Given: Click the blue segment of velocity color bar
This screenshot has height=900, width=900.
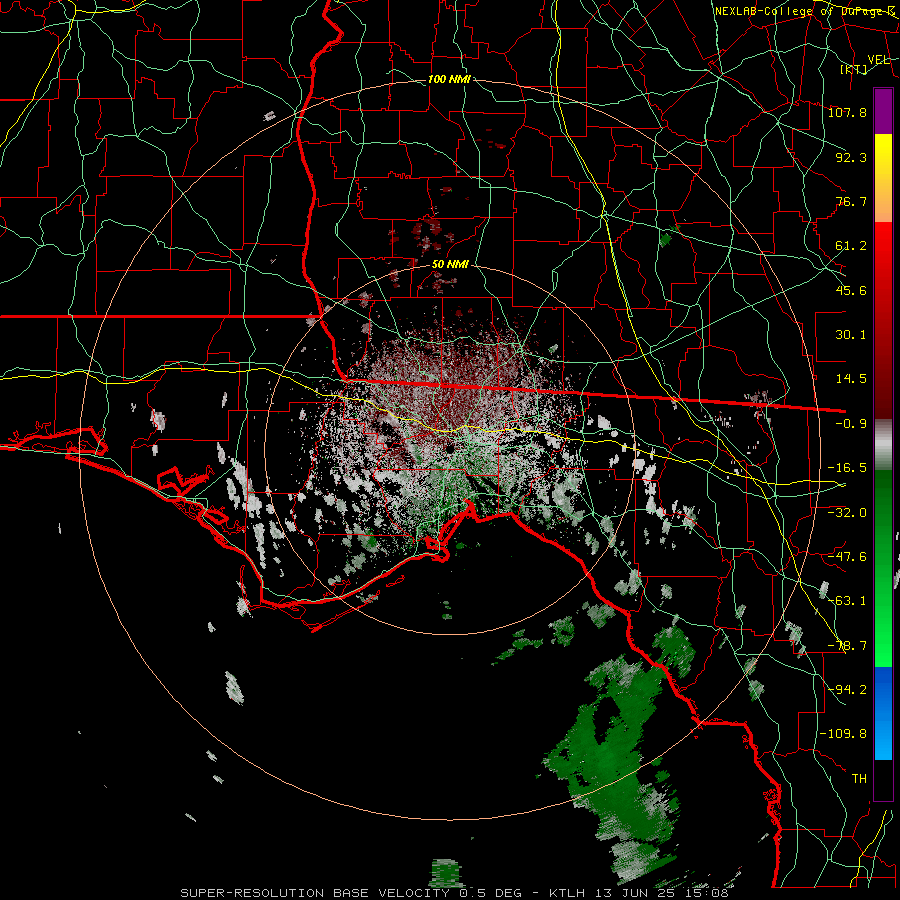Looking at the screenshot, I should 883,713.
